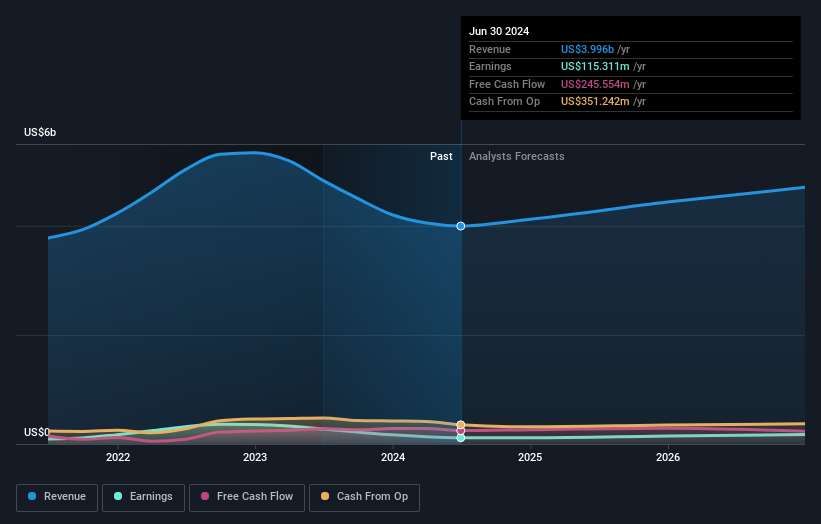
Task: Click the 2023 x-axis label
Action: pyautogui.click(x=255, y=457)
